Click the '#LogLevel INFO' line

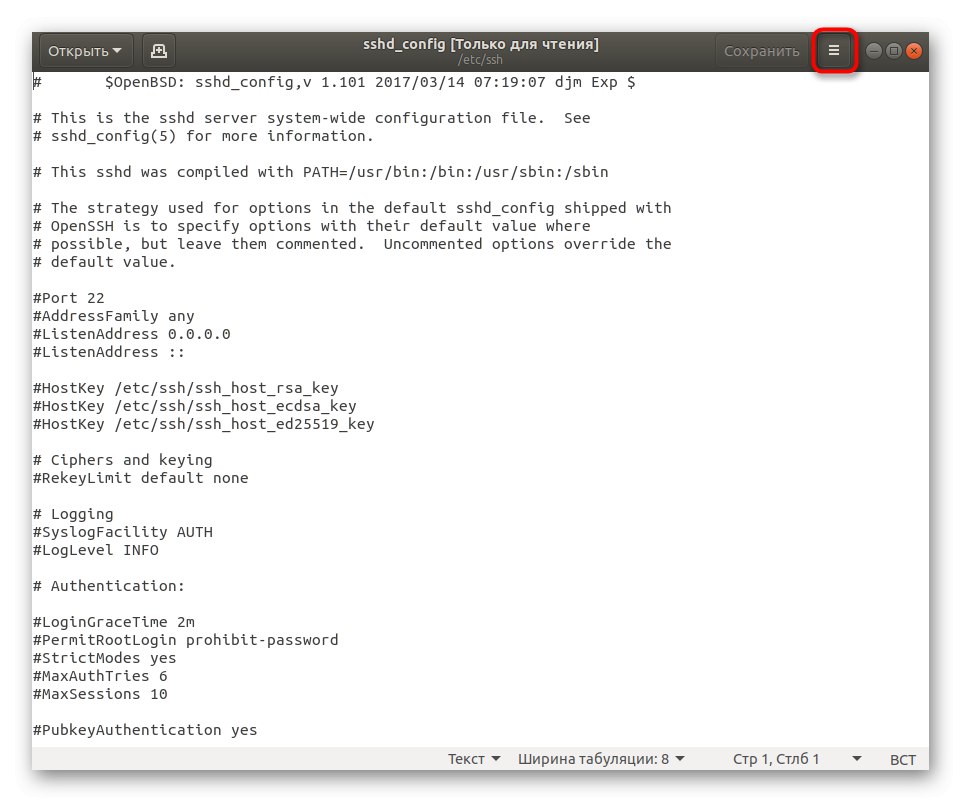[x=96, y=550]
